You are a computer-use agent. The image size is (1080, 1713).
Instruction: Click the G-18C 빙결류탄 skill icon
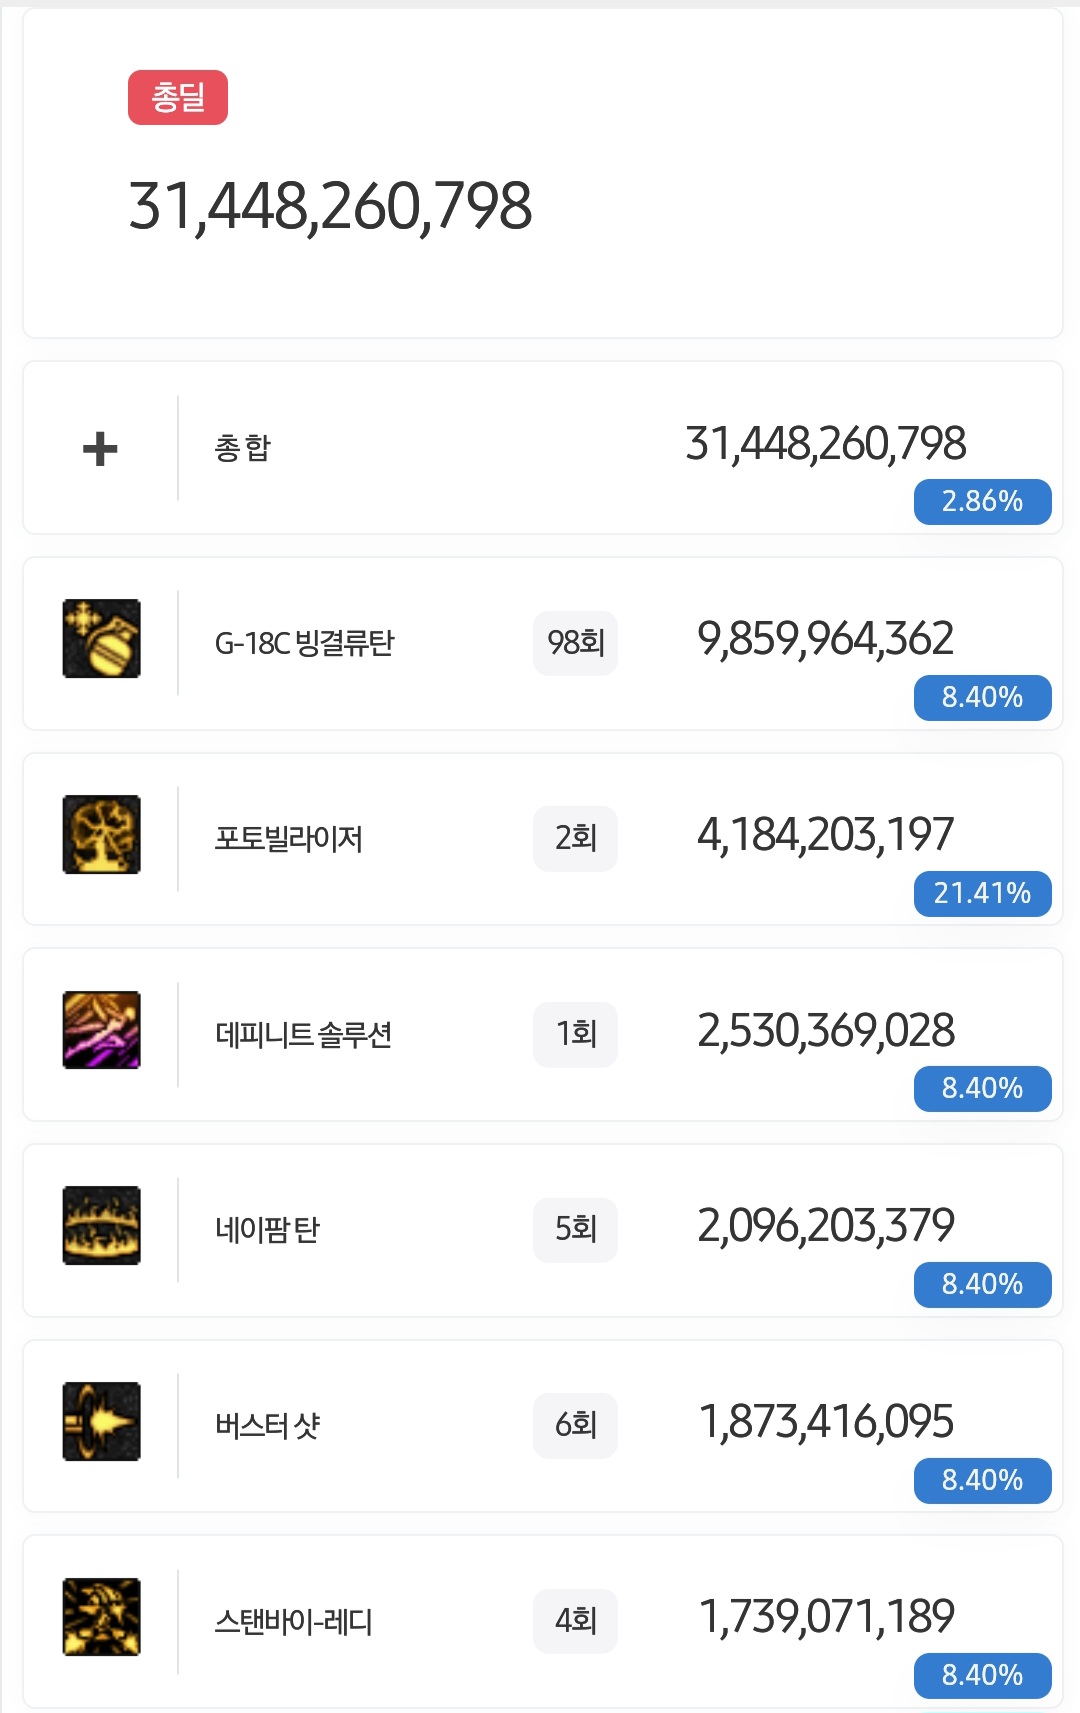point(101,639)
